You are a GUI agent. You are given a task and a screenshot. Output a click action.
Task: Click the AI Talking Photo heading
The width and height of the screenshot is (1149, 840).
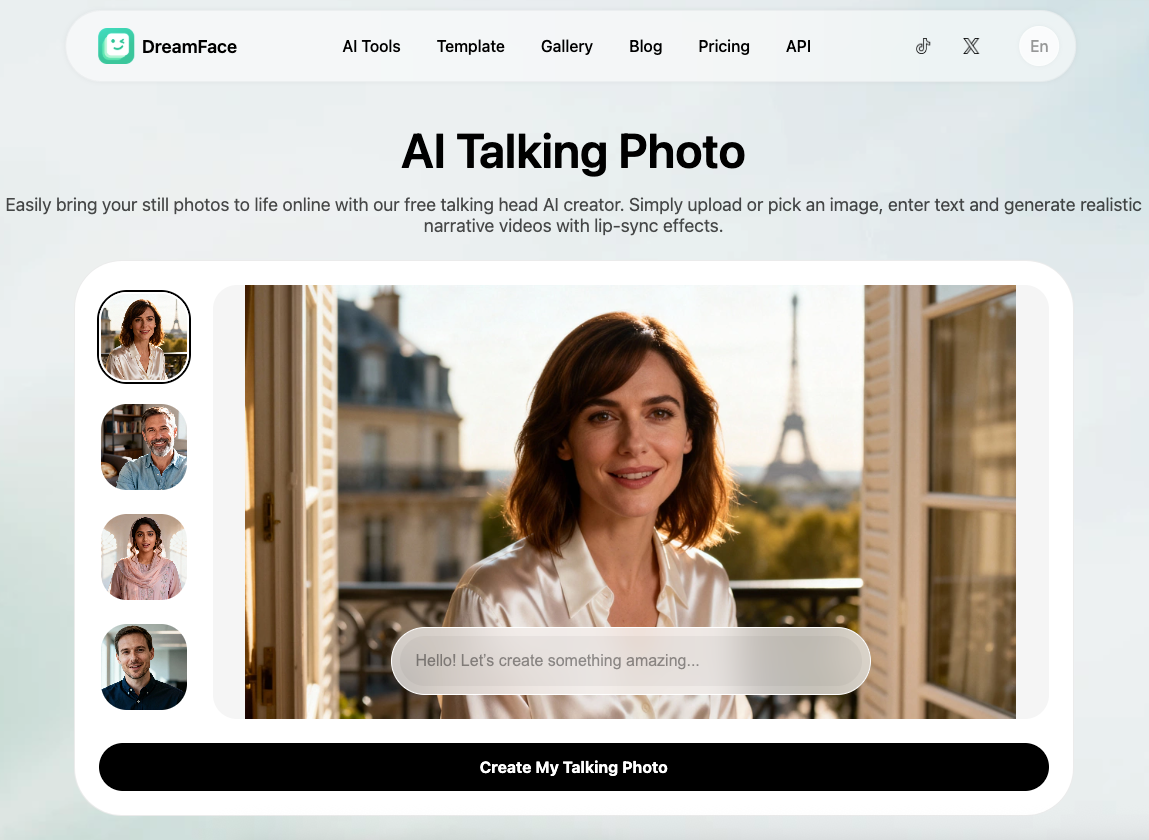[573, 152]
